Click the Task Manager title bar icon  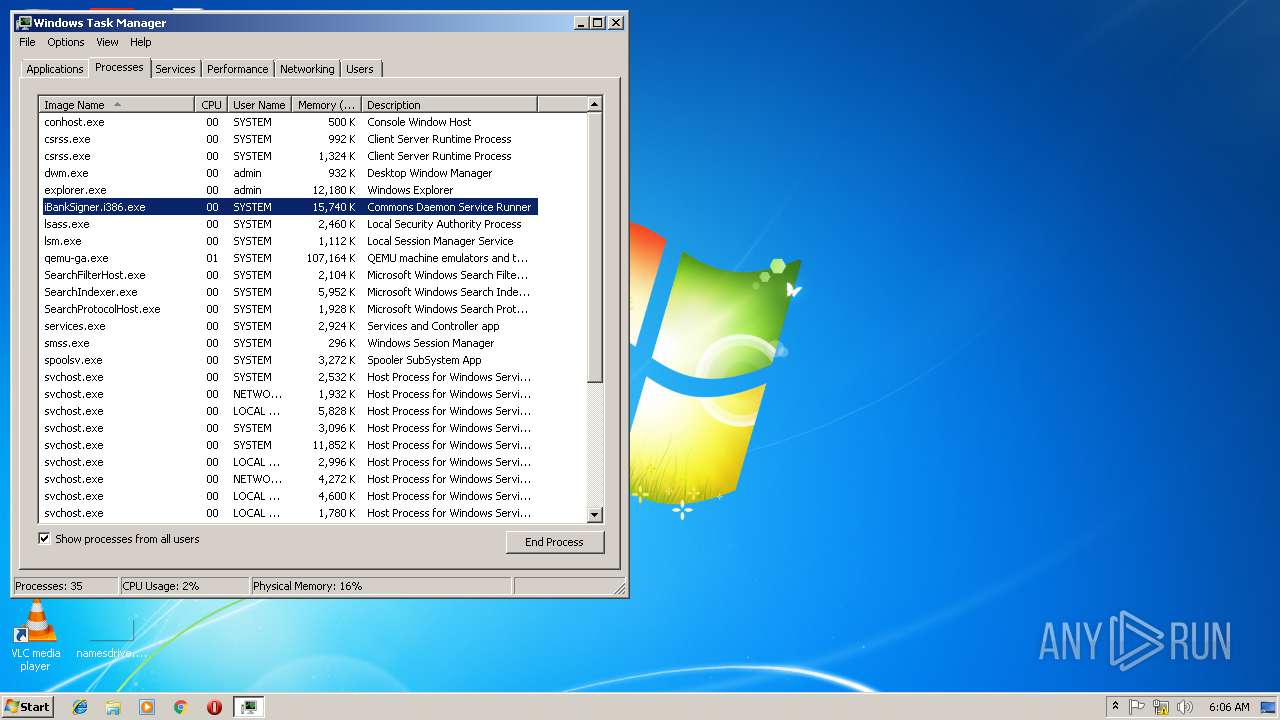click(x=24, y=22)
